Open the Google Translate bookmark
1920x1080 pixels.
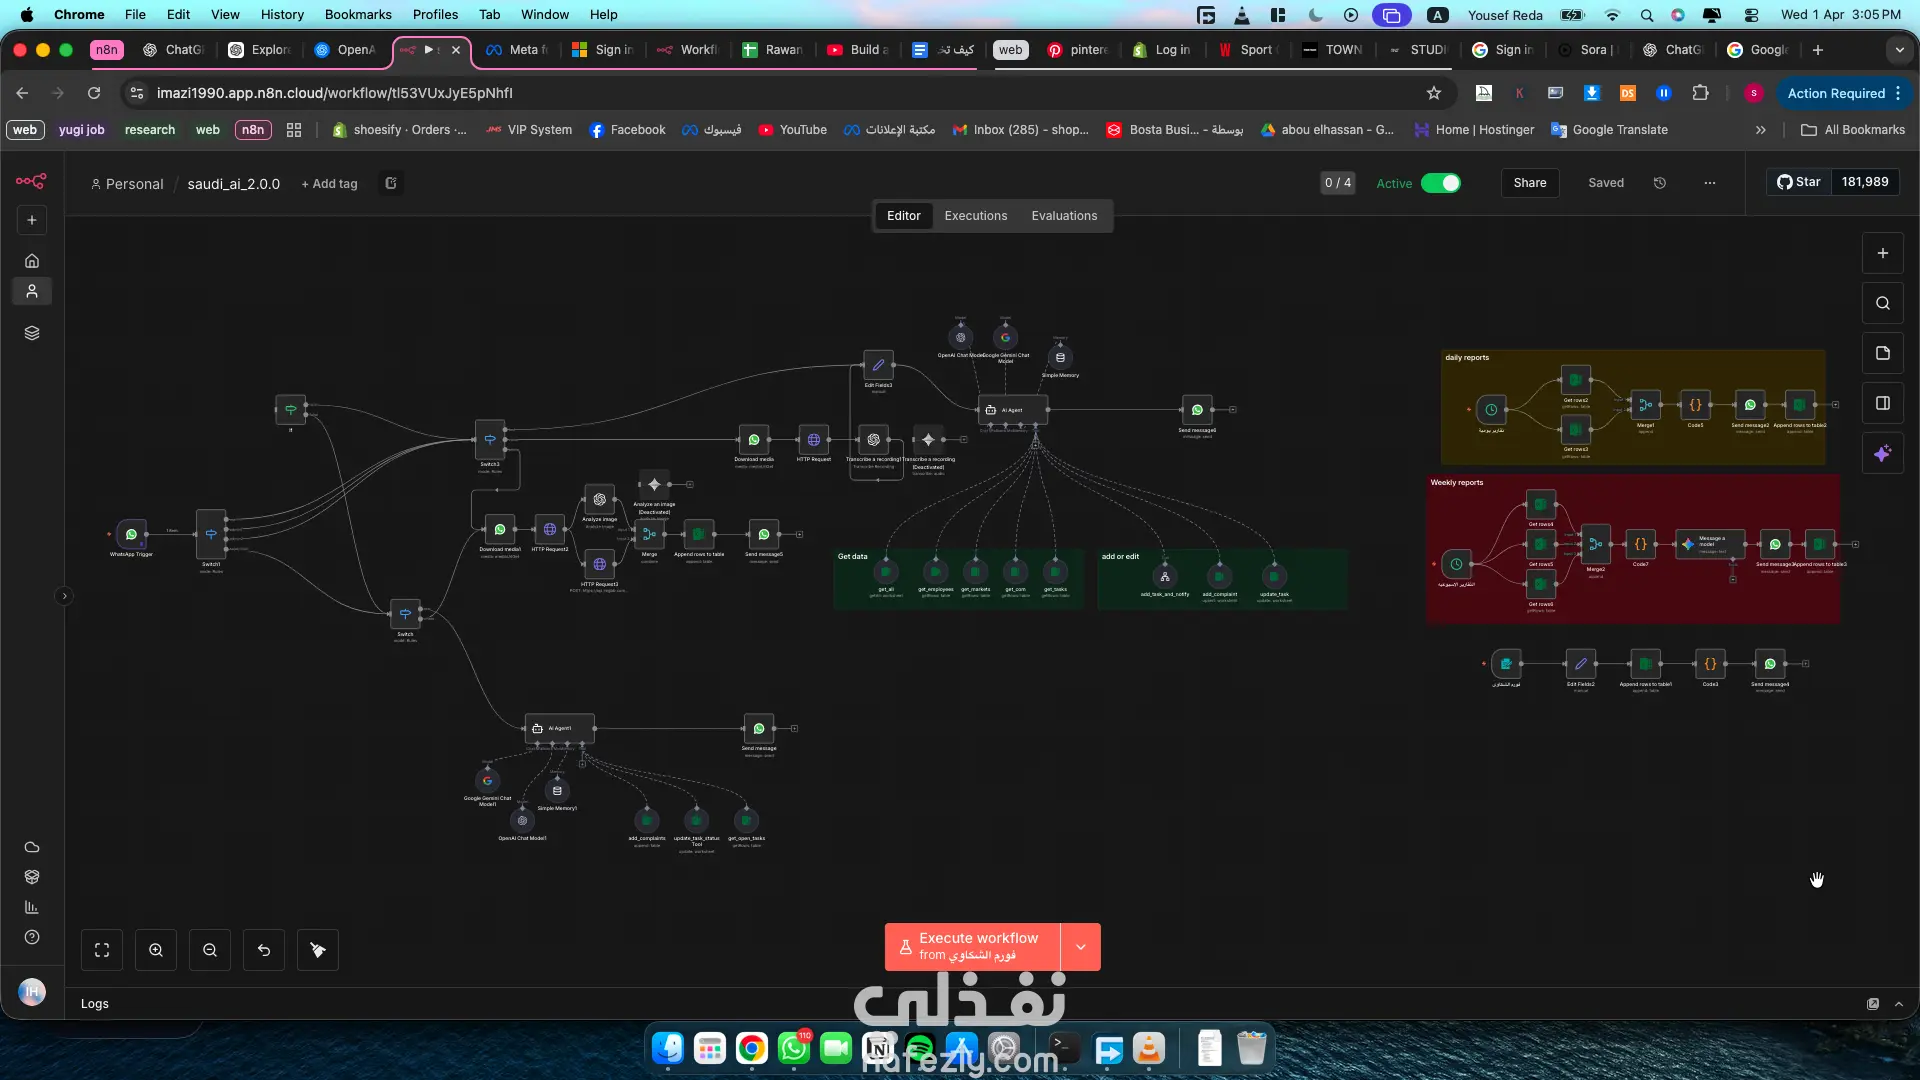pos(1610,130)
